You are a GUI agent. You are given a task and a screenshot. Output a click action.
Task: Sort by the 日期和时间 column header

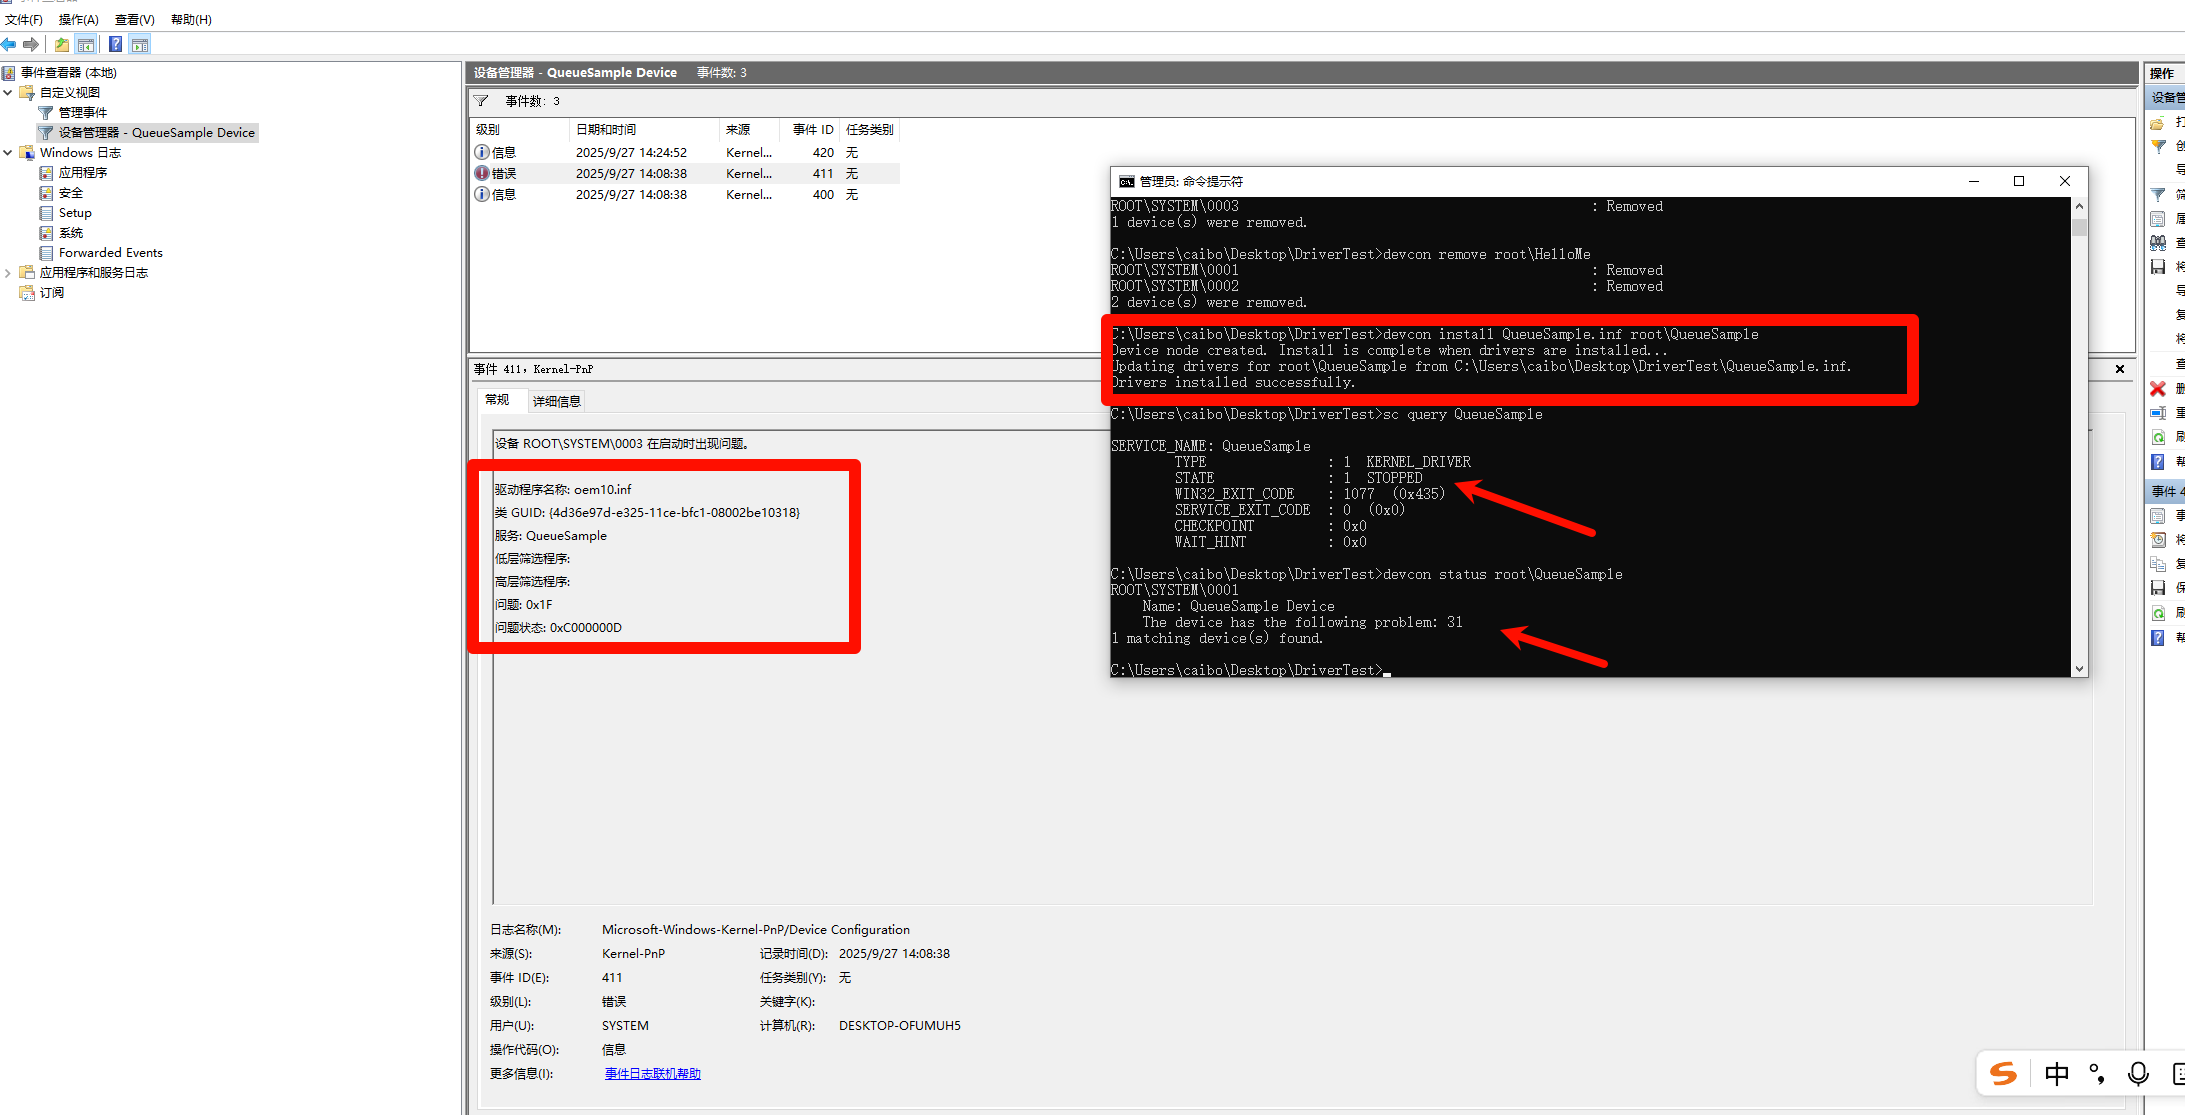click(644, 130)
